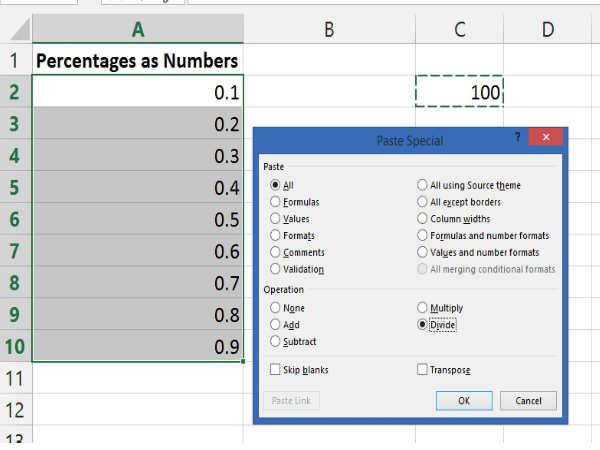The height and width of the screenshot is (450, 600).
Task: Choose the Subtract operation
Action: pos(276,342)
